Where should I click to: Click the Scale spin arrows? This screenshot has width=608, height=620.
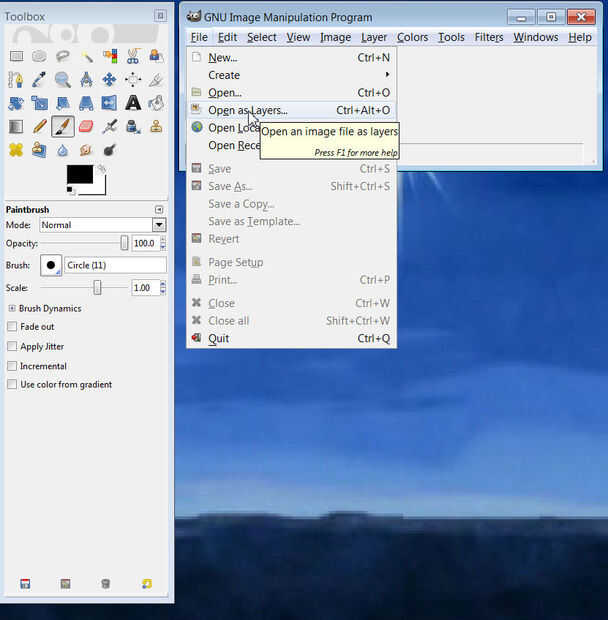pyautogui.click(x=163, y=288)
